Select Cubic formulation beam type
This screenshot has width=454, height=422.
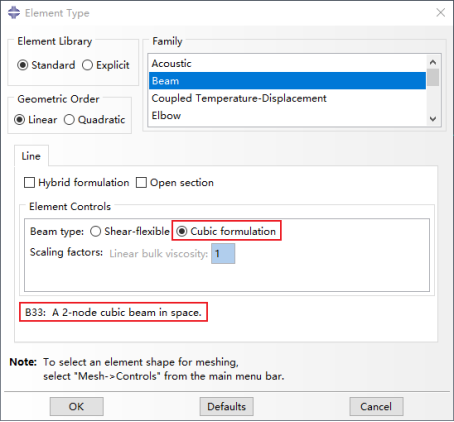pyautogui.click(x=226, y=231)
